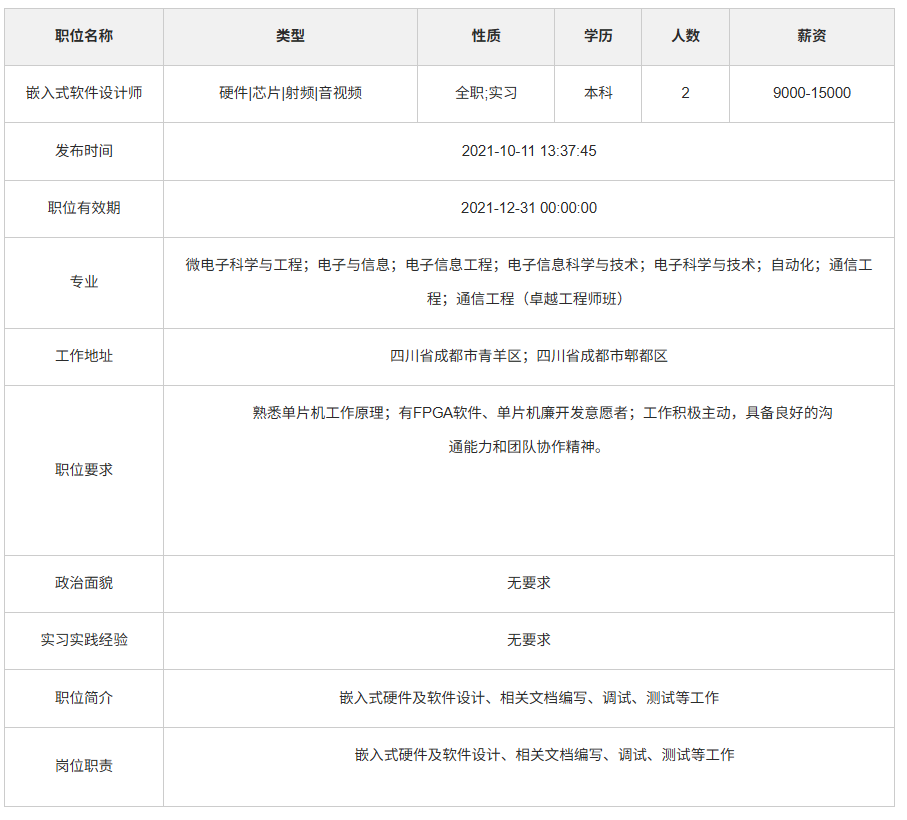Click the 岗位职责 row label
The image size is (907, 820).
point(84,766)
